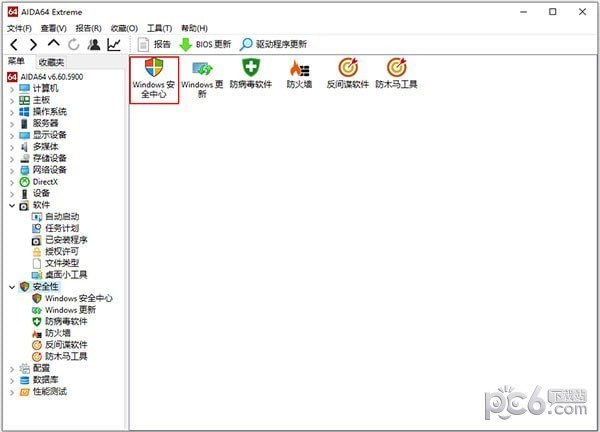Select AIDA64 v6.60.5900 root node

(45, 77)
